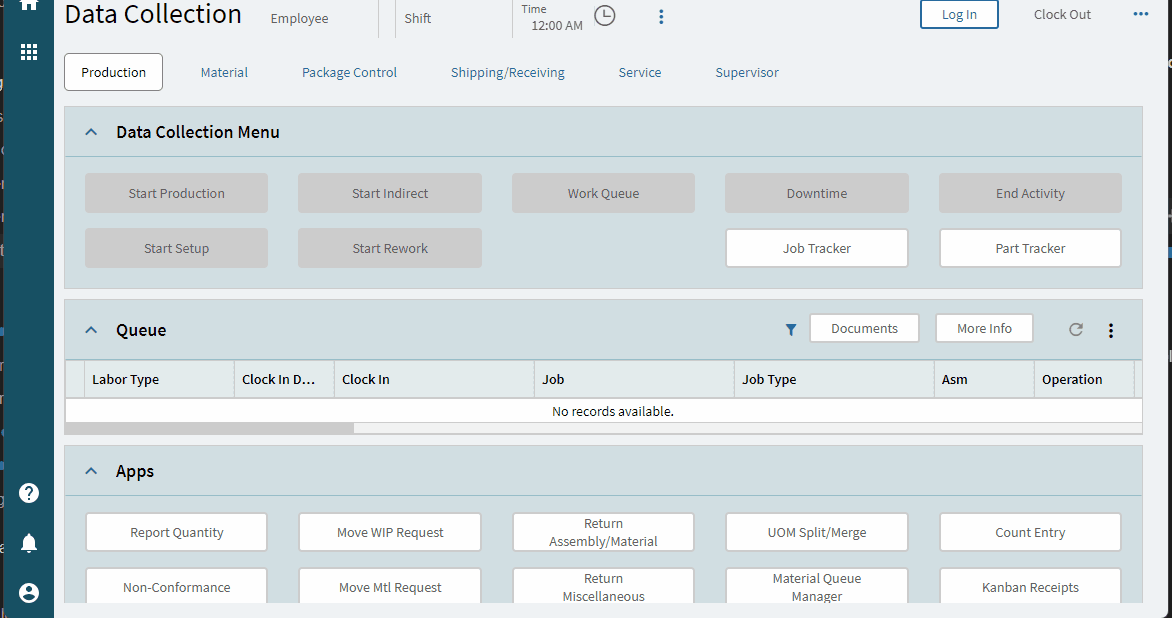The width and height of the screenshot is (1172, 618).
Task: Switch to the Supervisor tab
Action: [747, 72]
